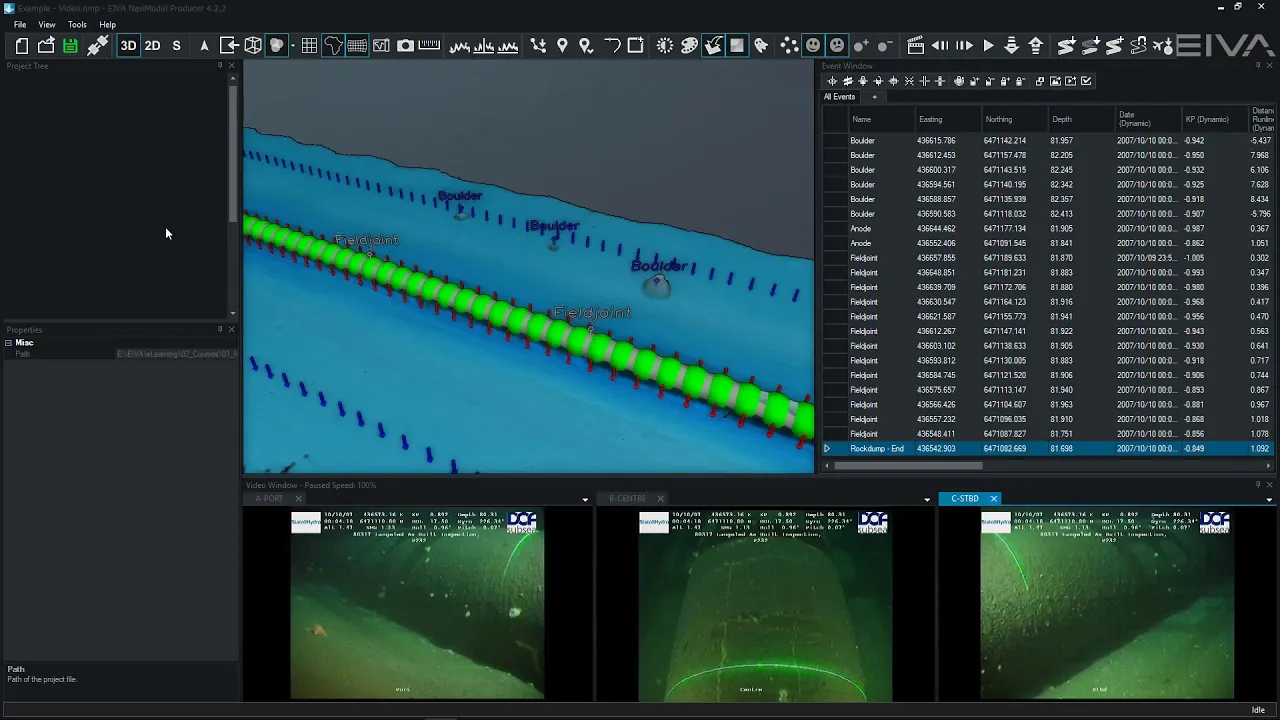This screenshot has height=720, width=1280.
Task: Toggle the 2D view mode button
Action: pyautogui.click(x=152, y=46)
